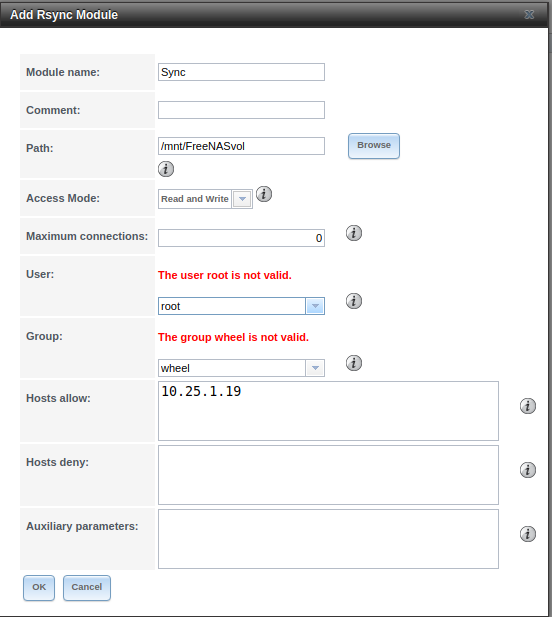The height and width of the screenshot is (617, 552).
Task: Click into the empty Comment field
Action: (241, 110)
